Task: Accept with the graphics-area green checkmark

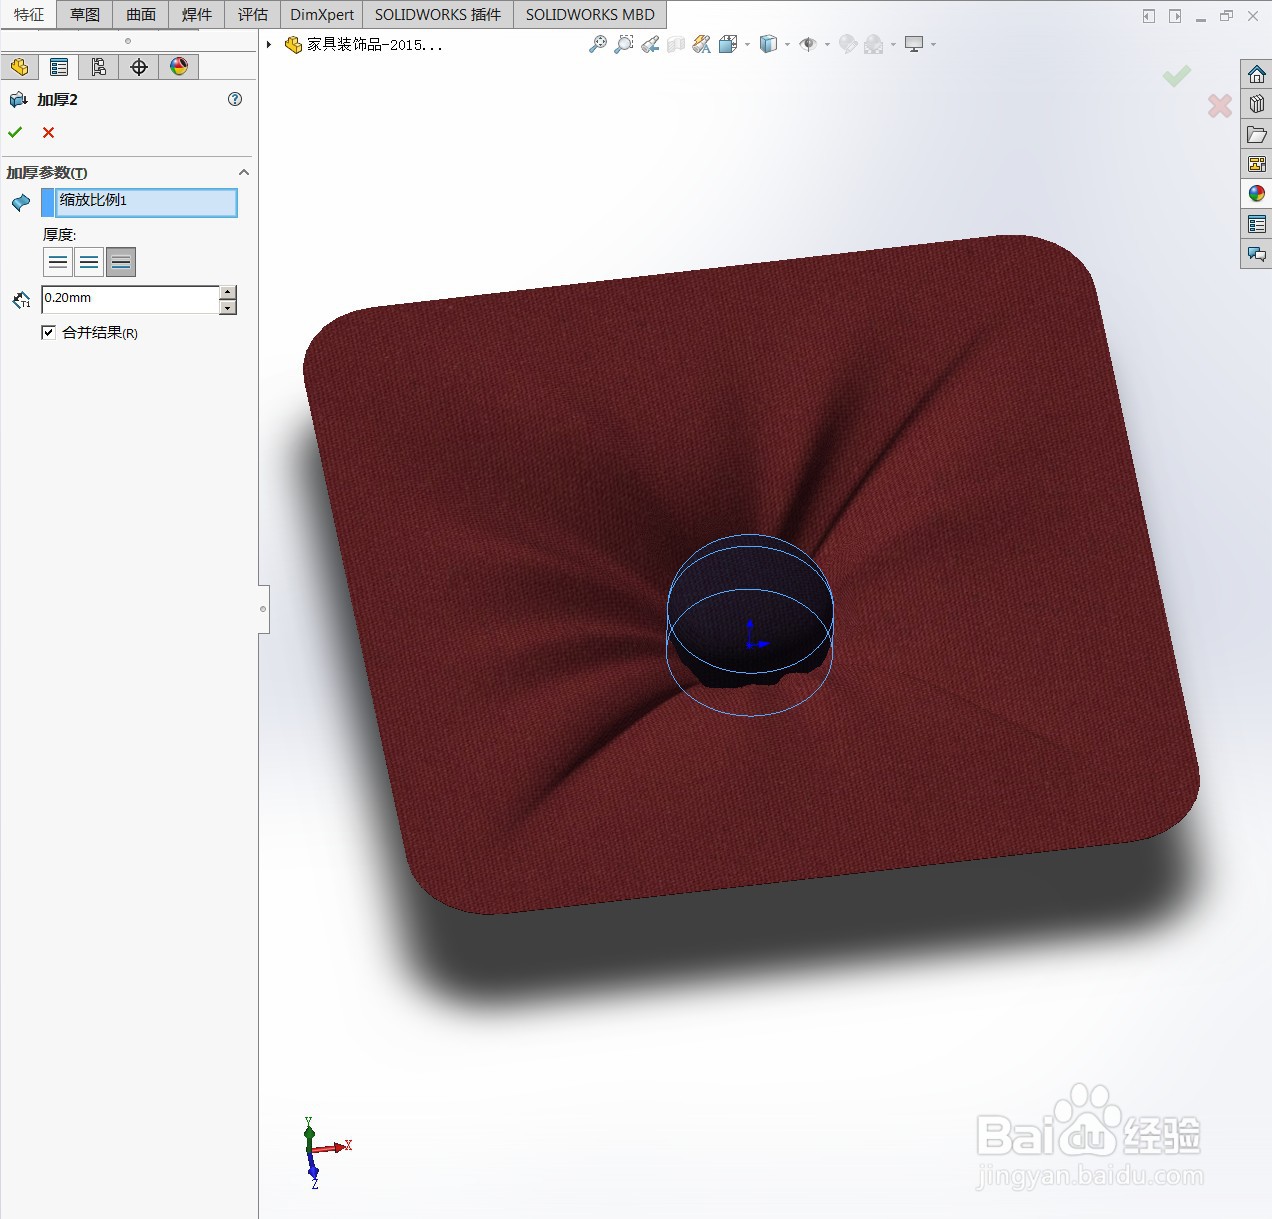Action: pyautogui.click(x=1177, y=75)
